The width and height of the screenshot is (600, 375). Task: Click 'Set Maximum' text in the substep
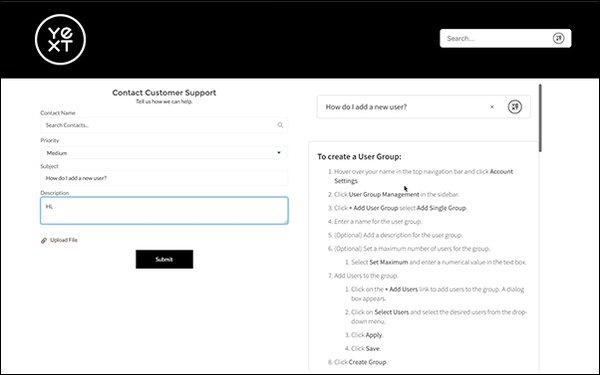389,262
